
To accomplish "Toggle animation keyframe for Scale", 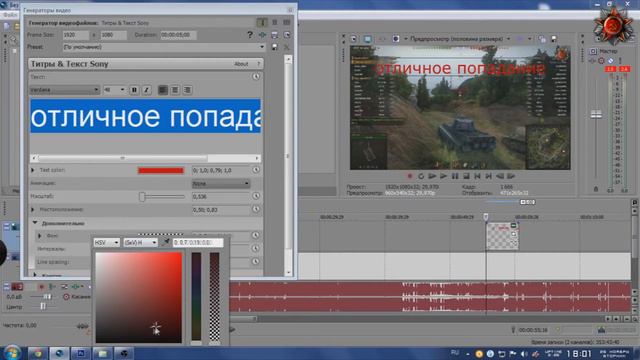I will coord(256,196).
